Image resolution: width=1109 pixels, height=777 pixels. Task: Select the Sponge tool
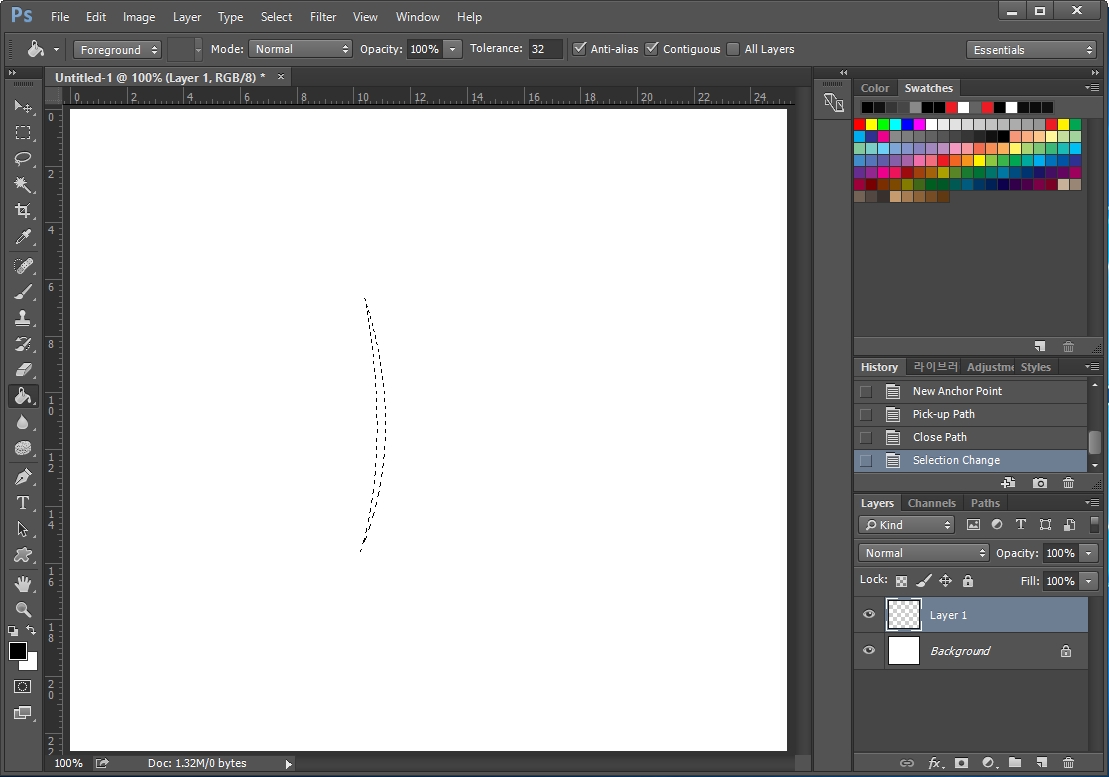23,448
